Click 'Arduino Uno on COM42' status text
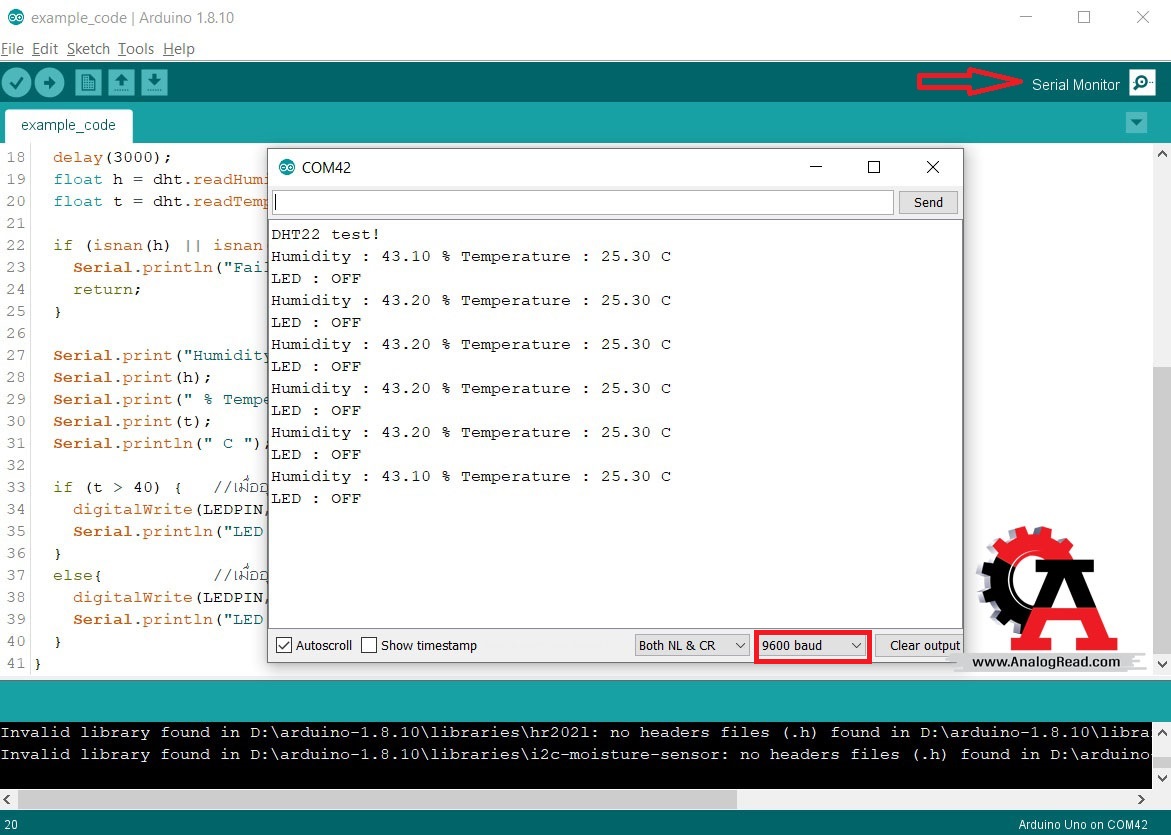The height and width of the screenshot is (835, 1171). click(x=1083, y=825)
